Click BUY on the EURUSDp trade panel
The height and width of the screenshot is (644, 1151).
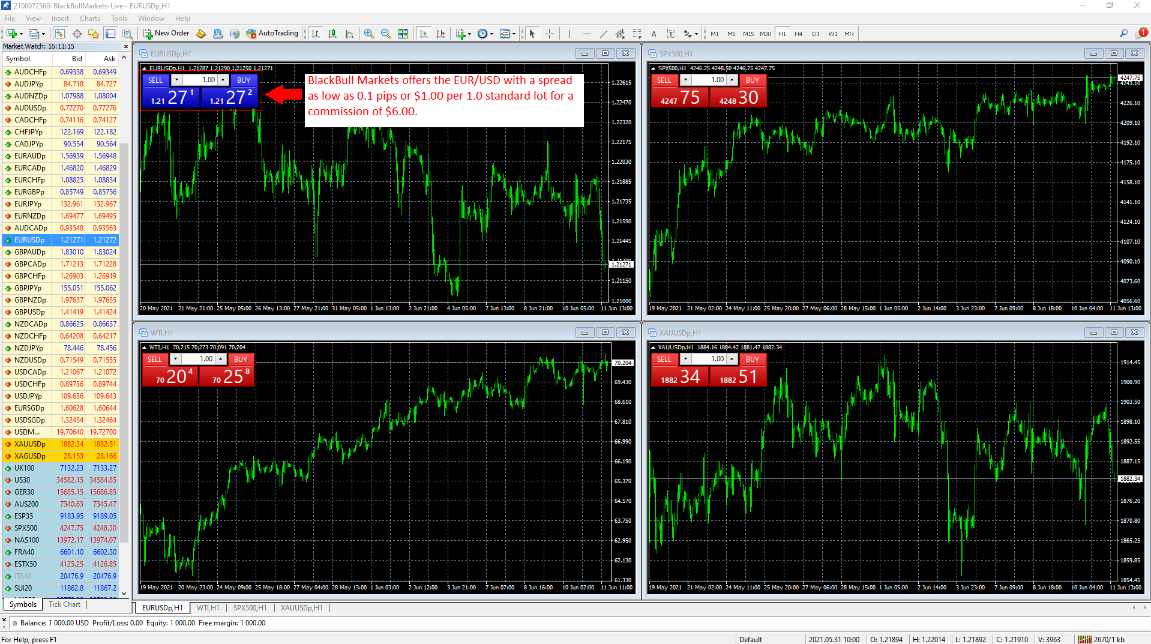[243, 79]
